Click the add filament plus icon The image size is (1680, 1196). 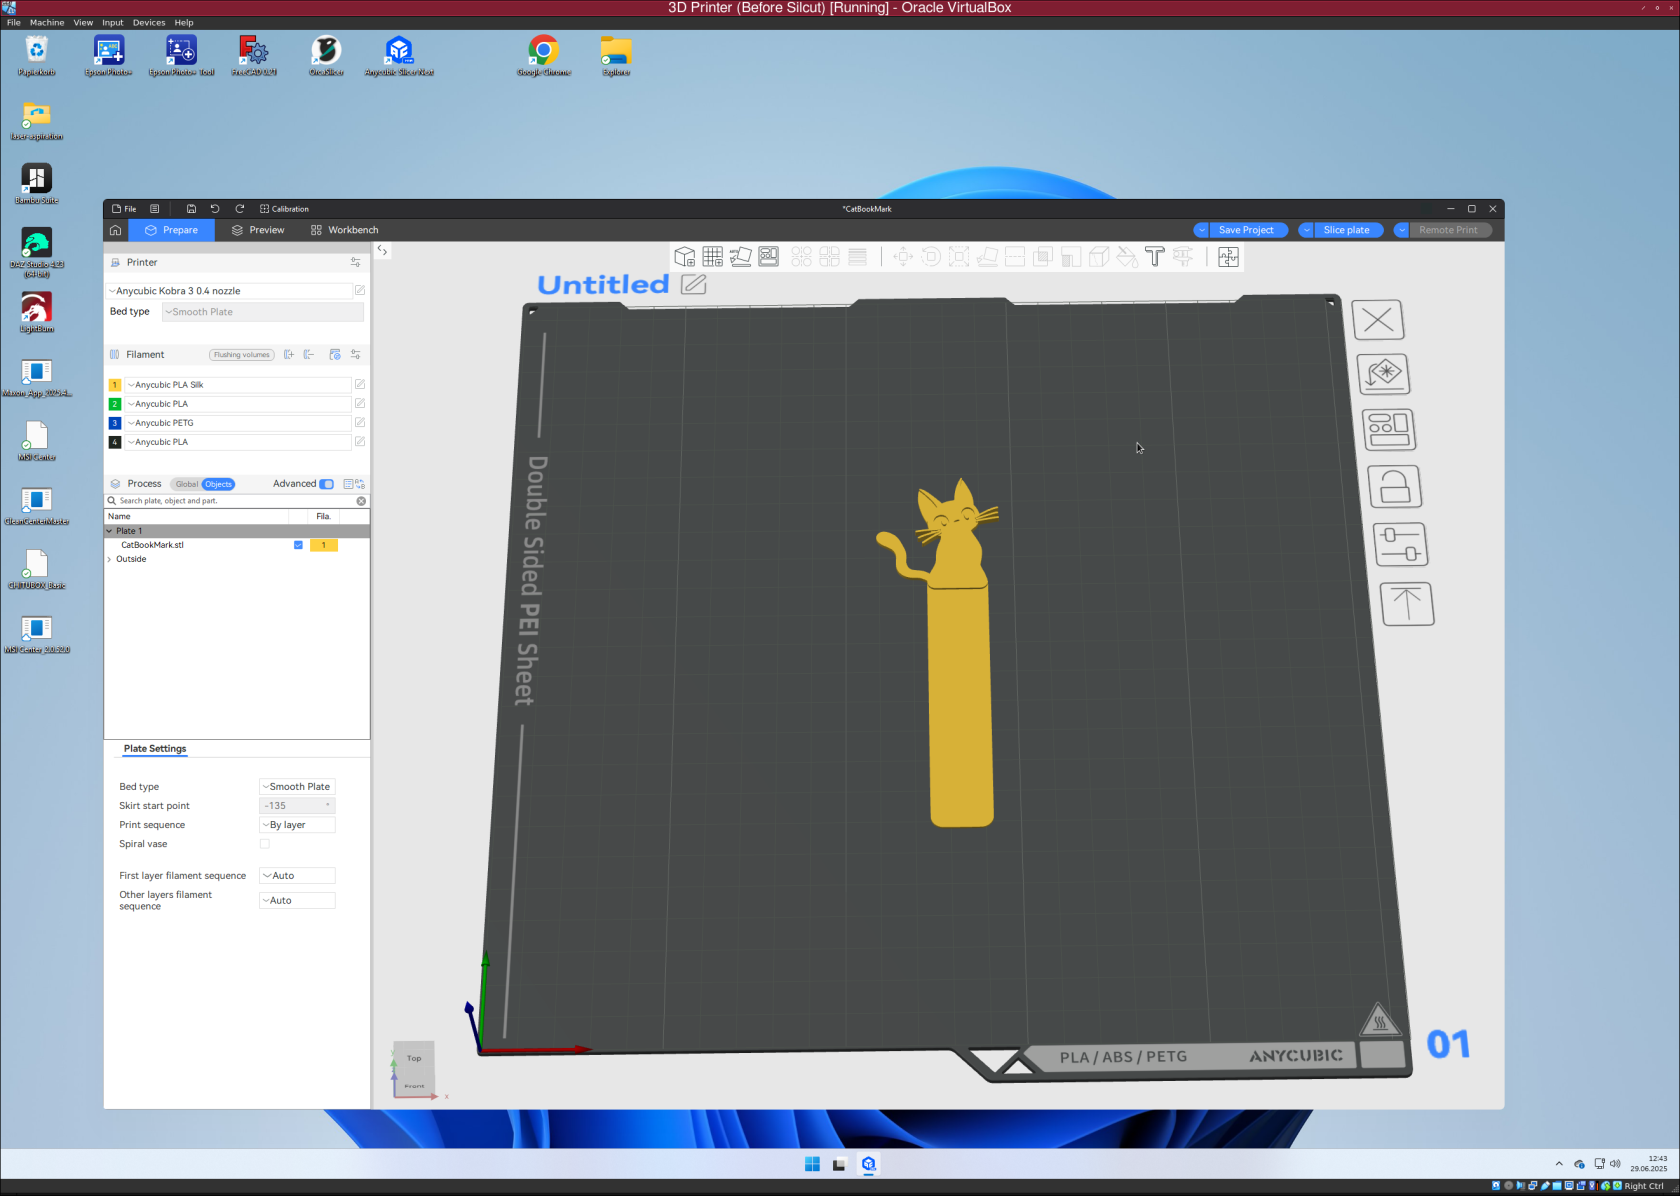coord(289,355)
